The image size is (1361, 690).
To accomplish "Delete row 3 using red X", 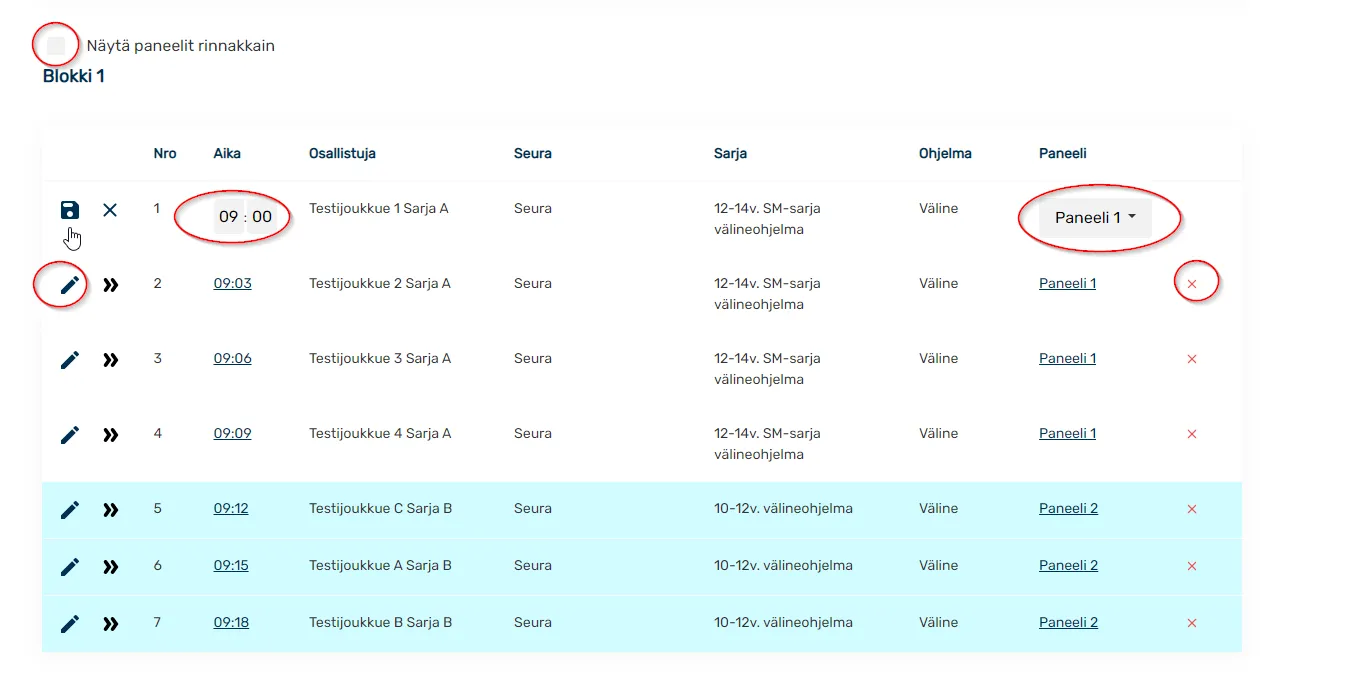I will pos(1191,359).
